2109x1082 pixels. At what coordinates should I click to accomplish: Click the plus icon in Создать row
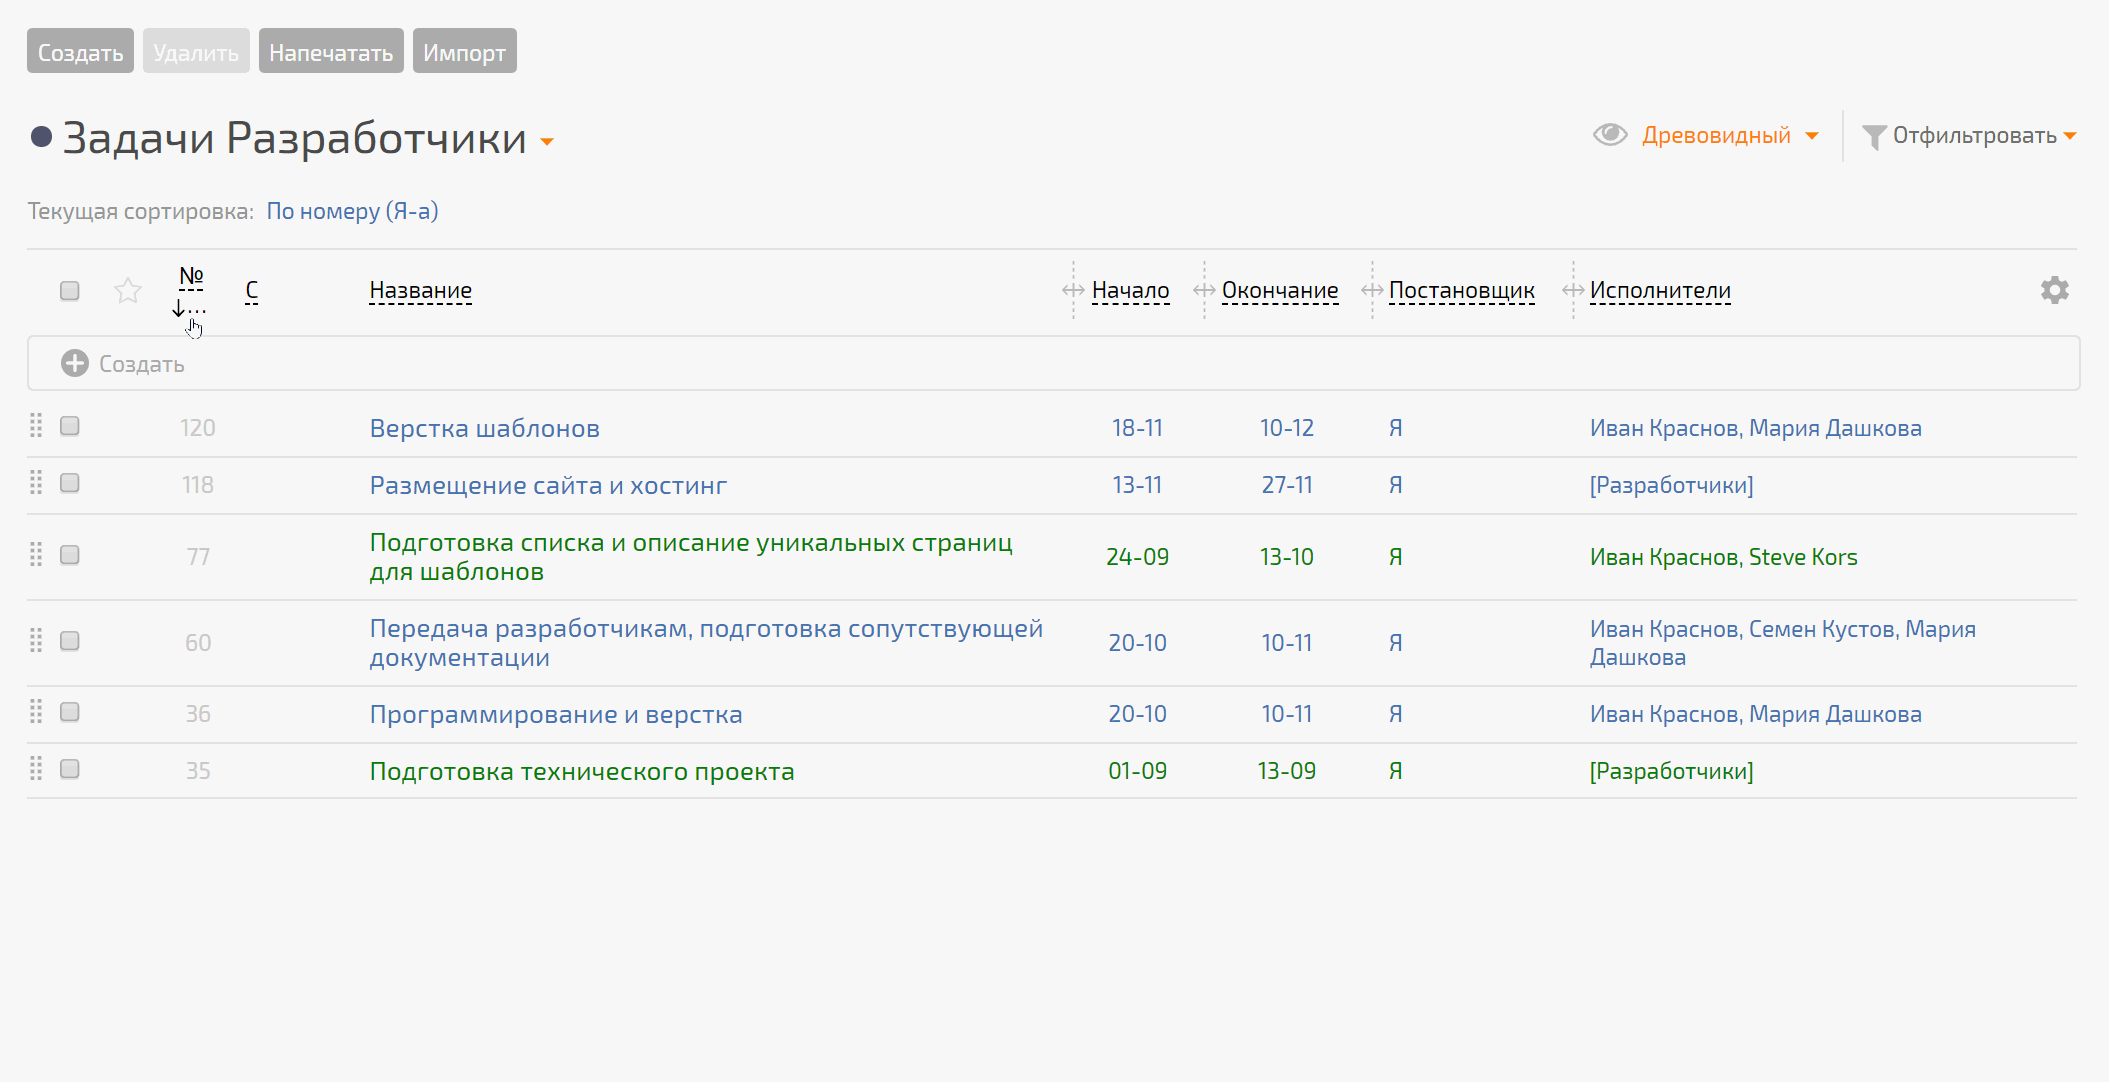click(x=75, y=363)
